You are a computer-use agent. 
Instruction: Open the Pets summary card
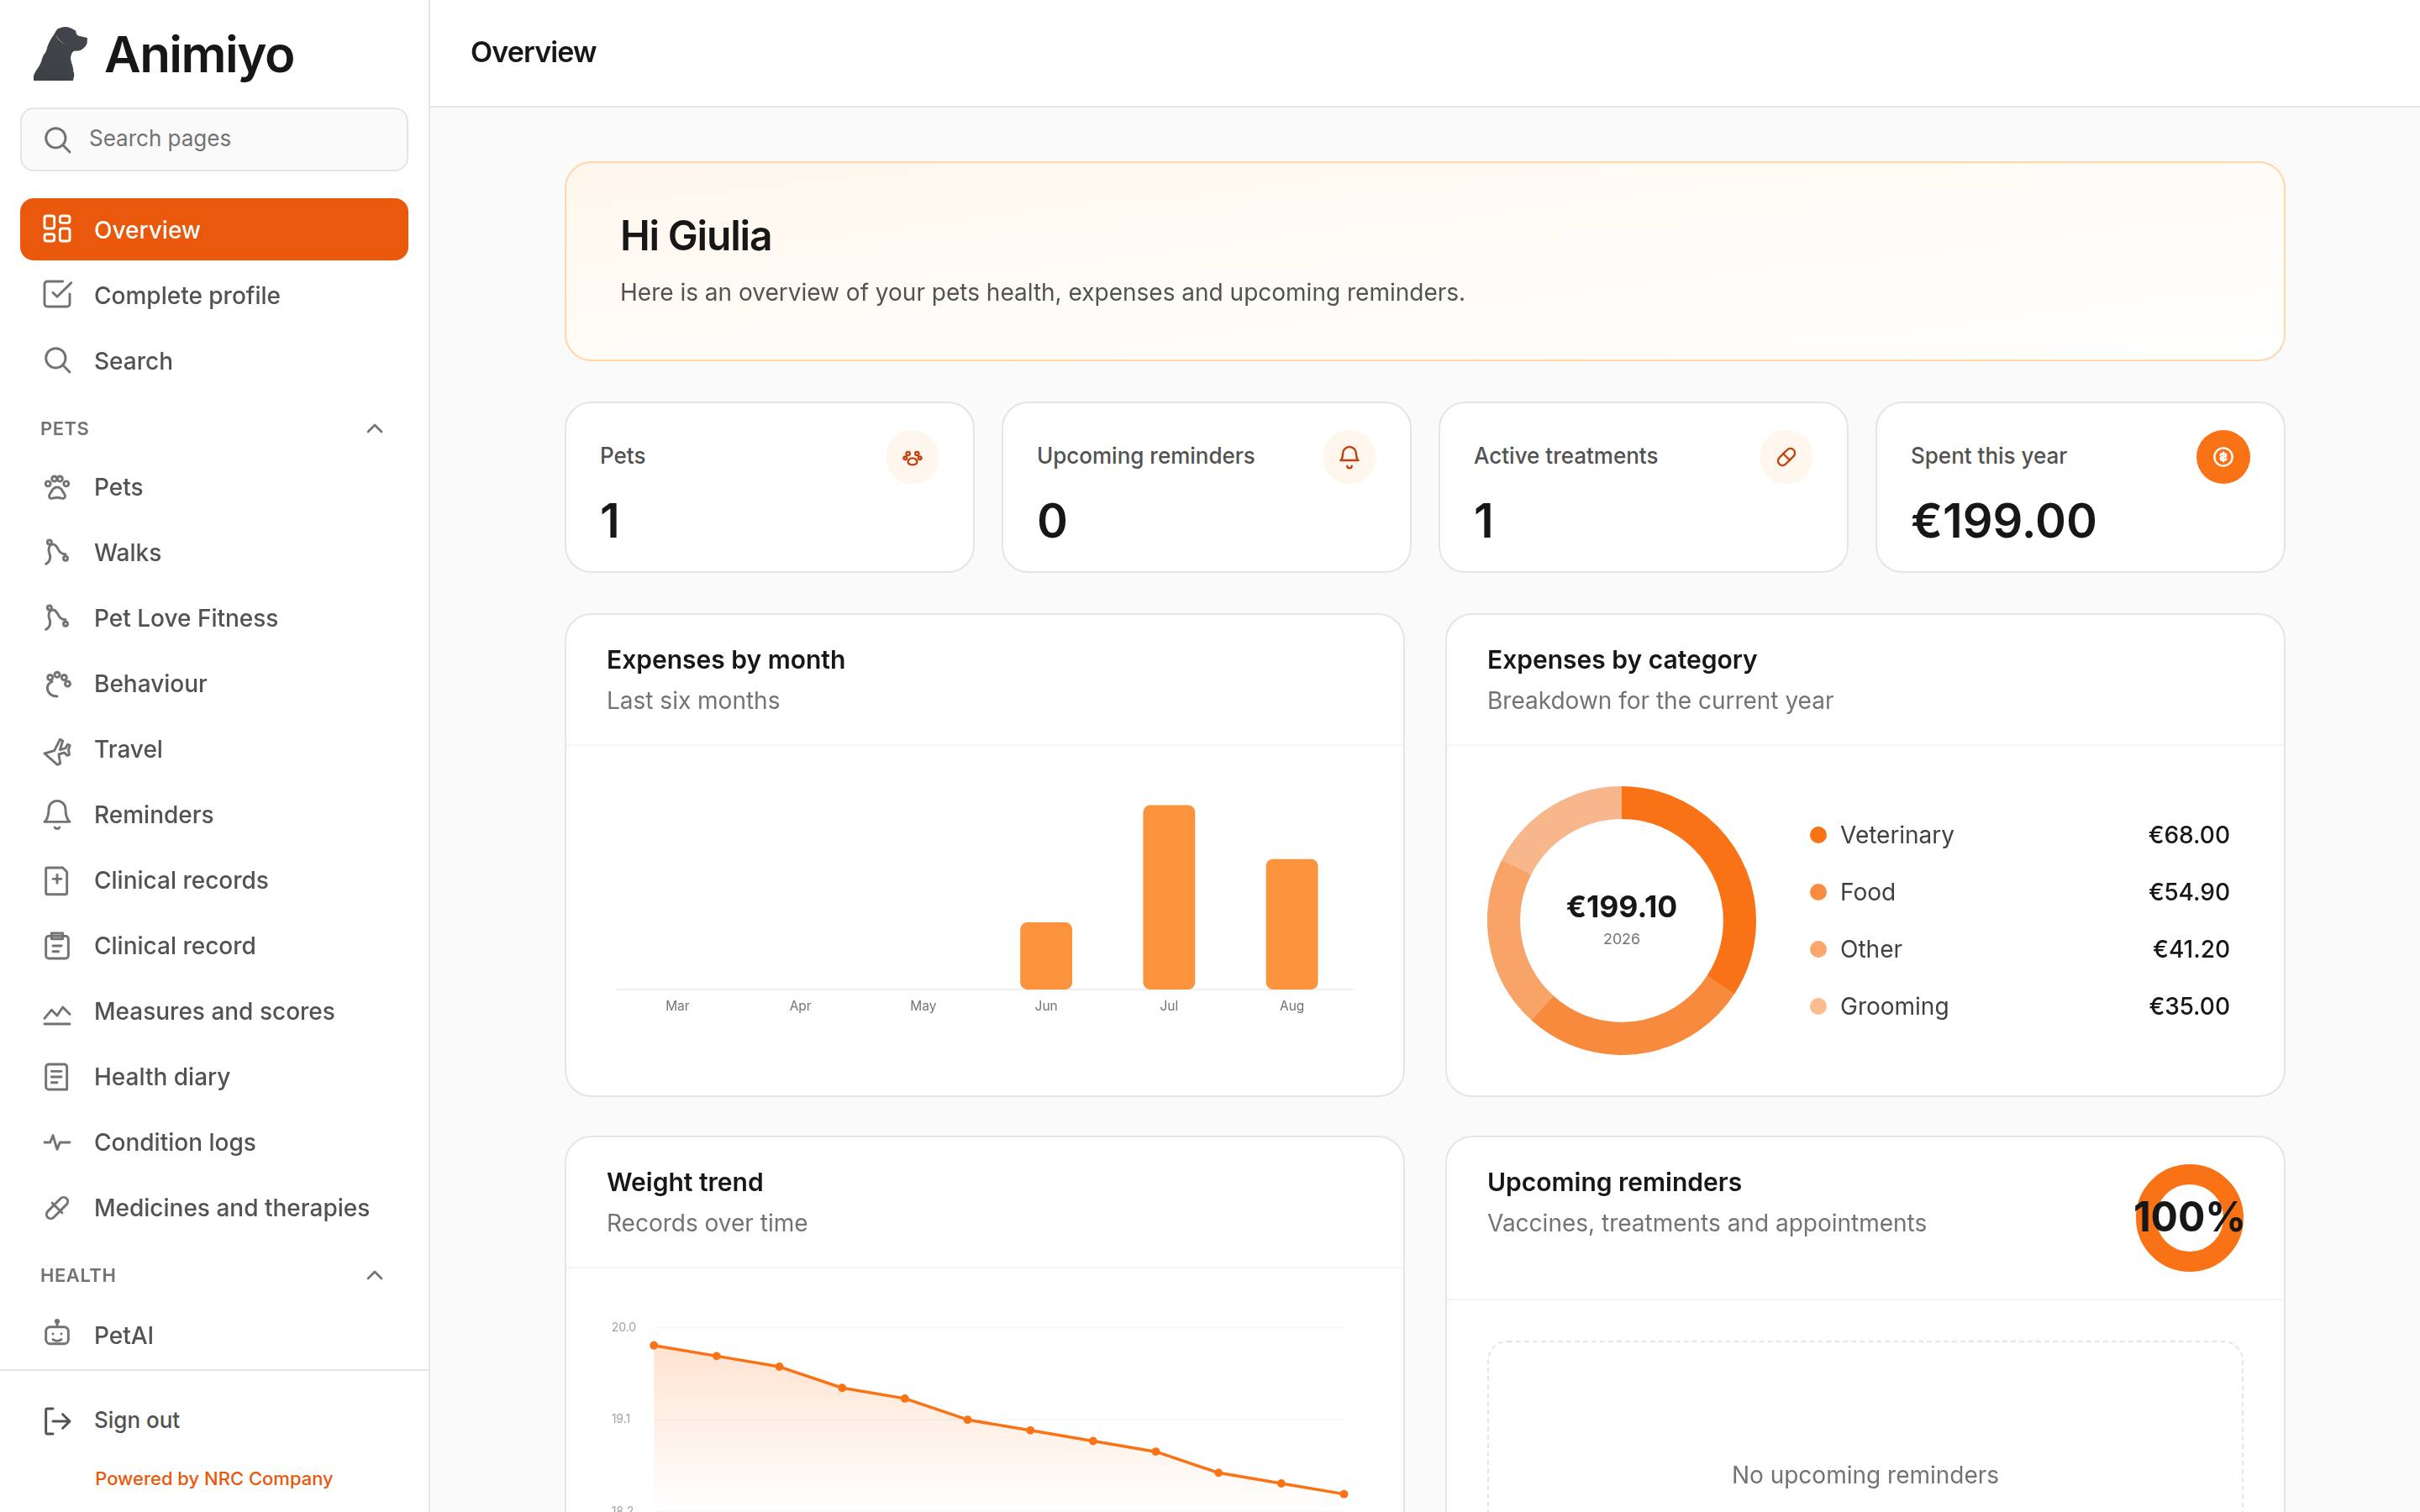(x=769, y=487)
